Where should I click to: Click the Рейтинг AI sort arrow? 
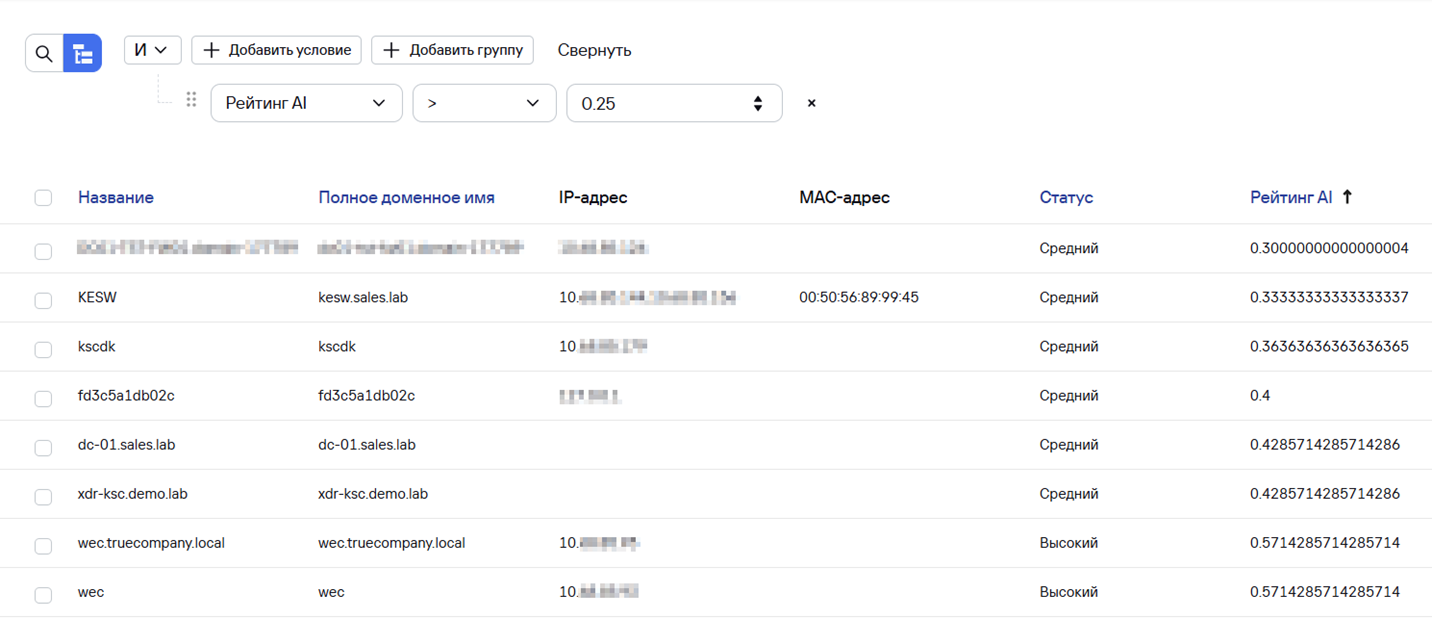tap(1347, 198)
